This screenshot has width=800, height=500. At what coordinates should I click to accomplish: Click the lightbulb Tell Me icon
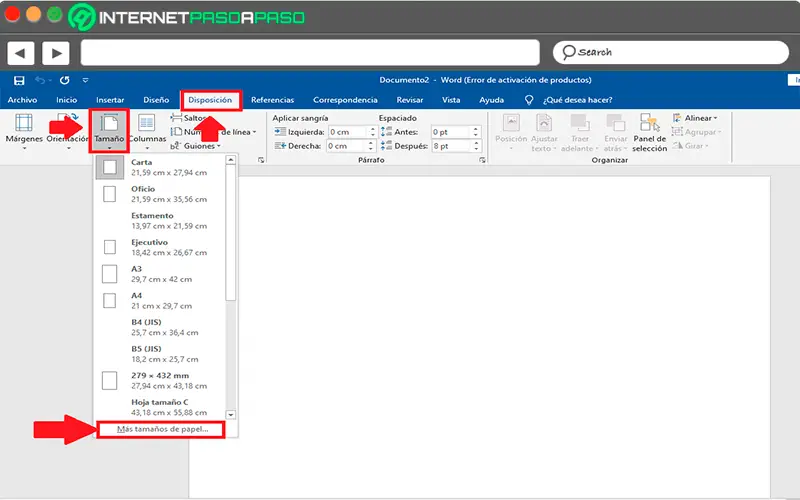coord(529,100)
